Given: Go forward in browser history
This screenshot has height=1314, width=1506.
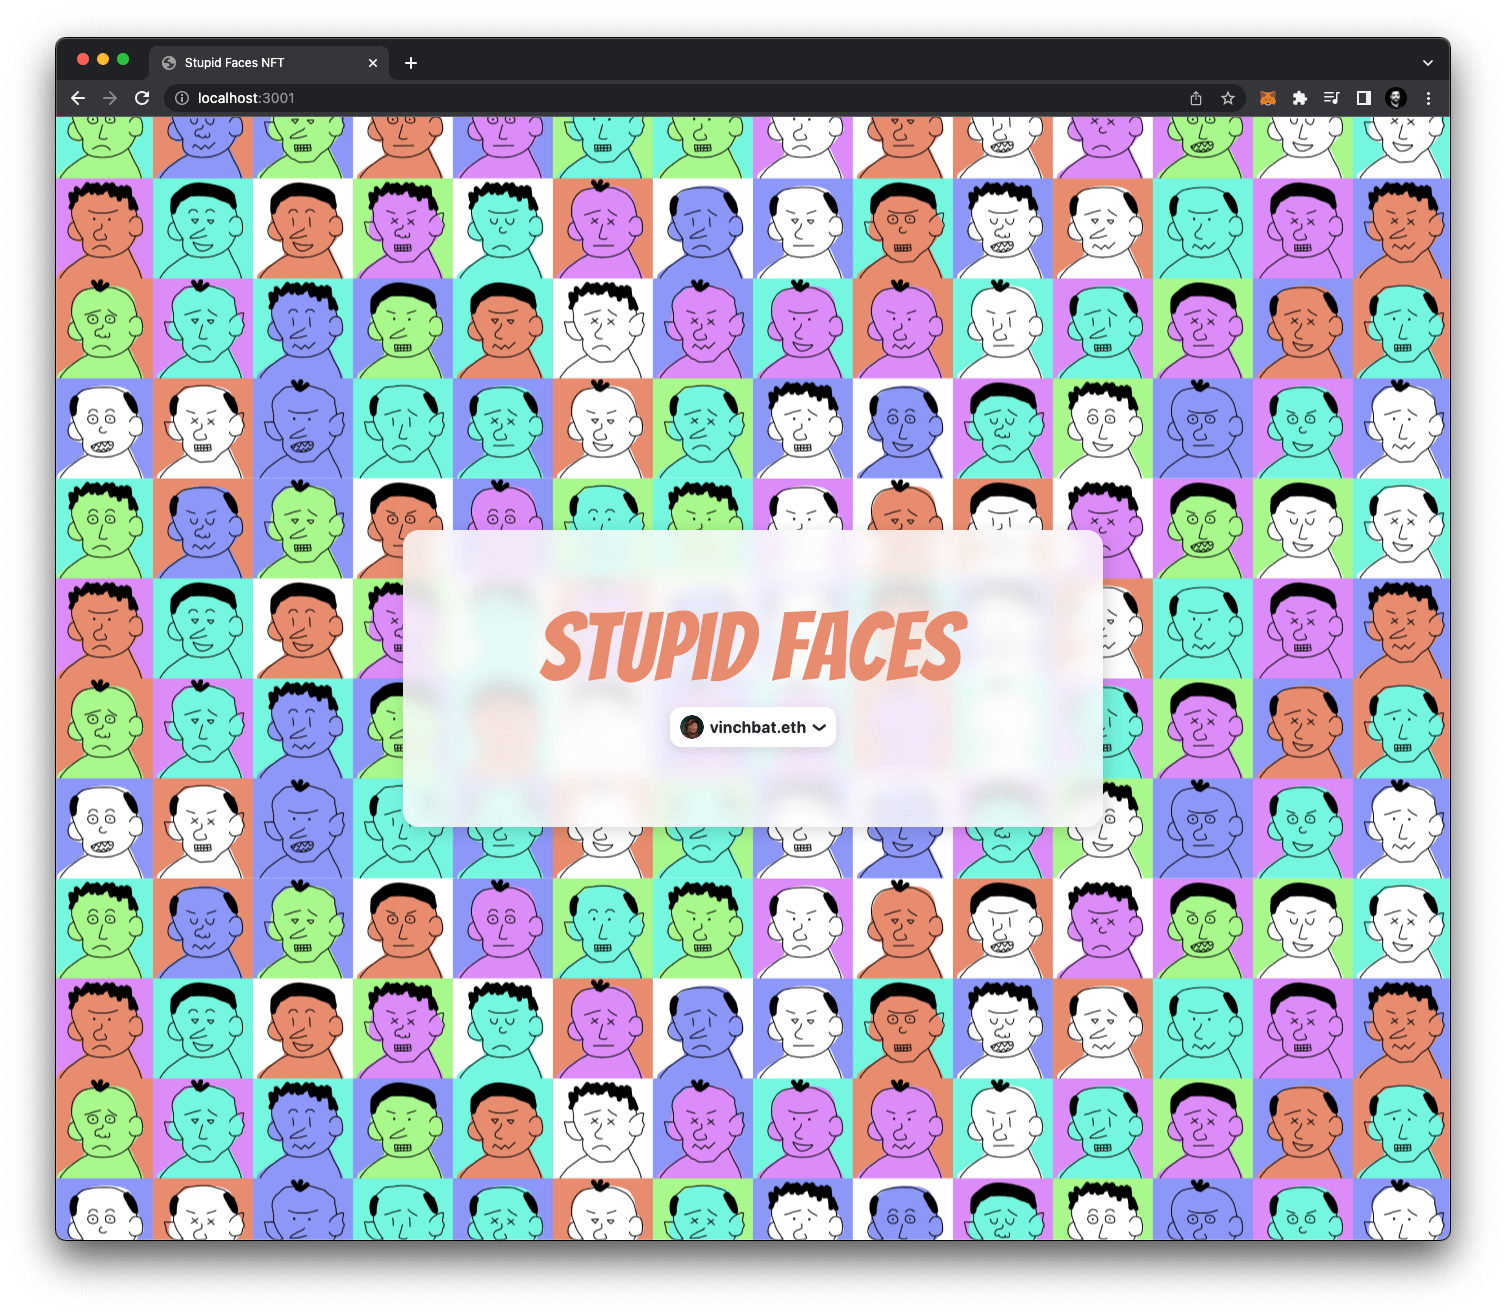Looking at the screenshot, I should [110, 98].
